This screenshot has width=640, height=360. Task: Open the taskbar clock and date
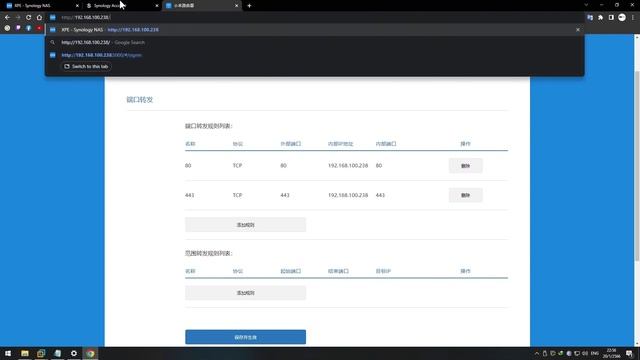[611, 353]
